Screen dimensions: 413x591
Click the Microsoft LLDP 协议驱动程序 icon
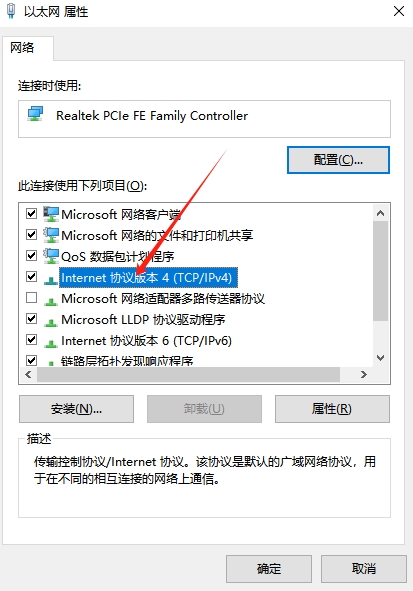point(51,322)
